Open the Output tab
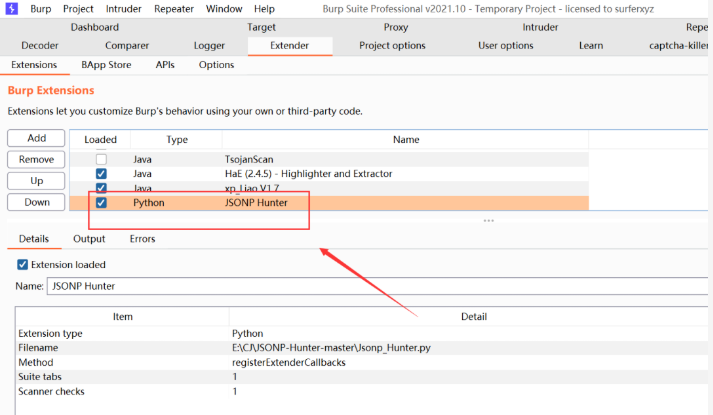 coord(89,239)
